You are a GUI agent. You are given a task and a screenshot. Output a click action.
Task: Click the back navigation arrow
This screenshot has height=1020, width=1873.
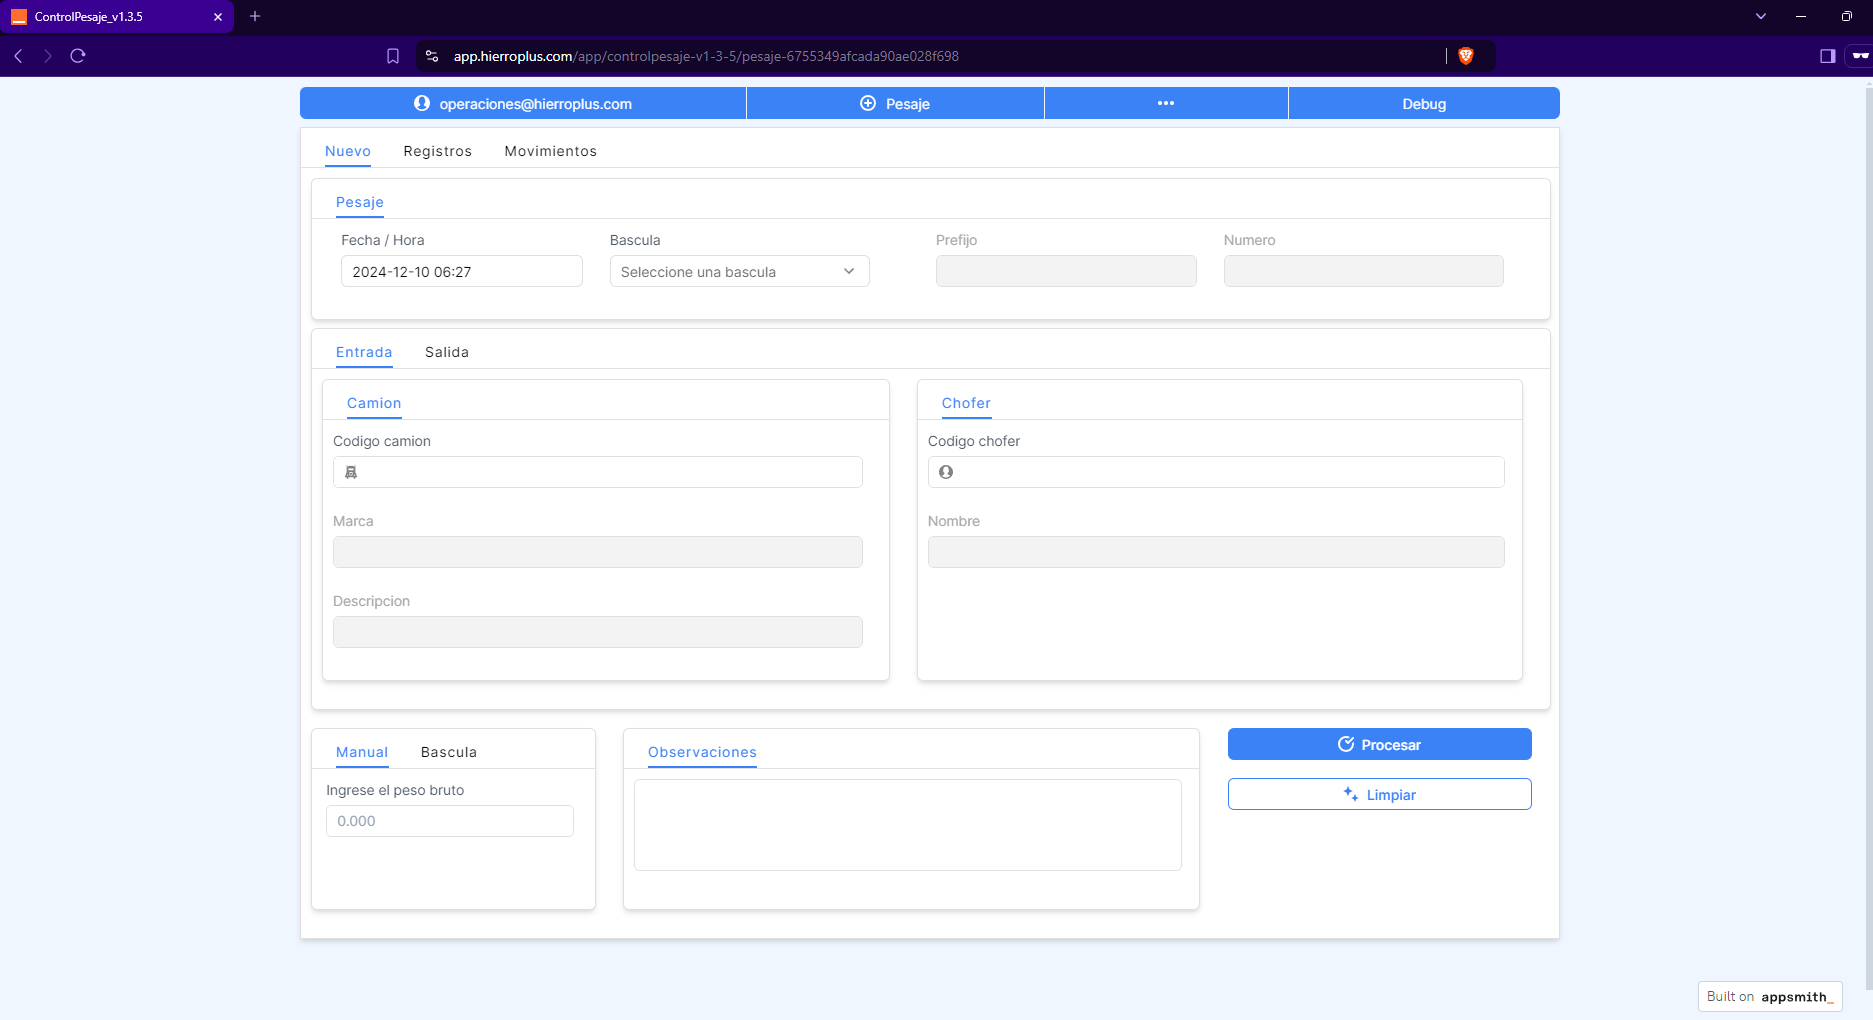(18, 56)
